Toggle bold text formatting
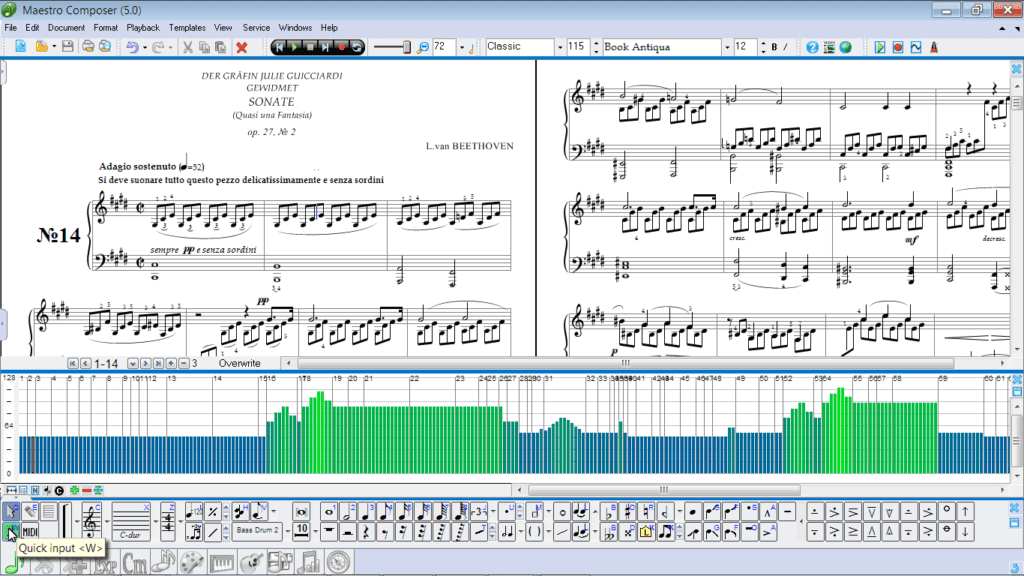The width and height of the screenshot is (1024, 576). point(775,47)
